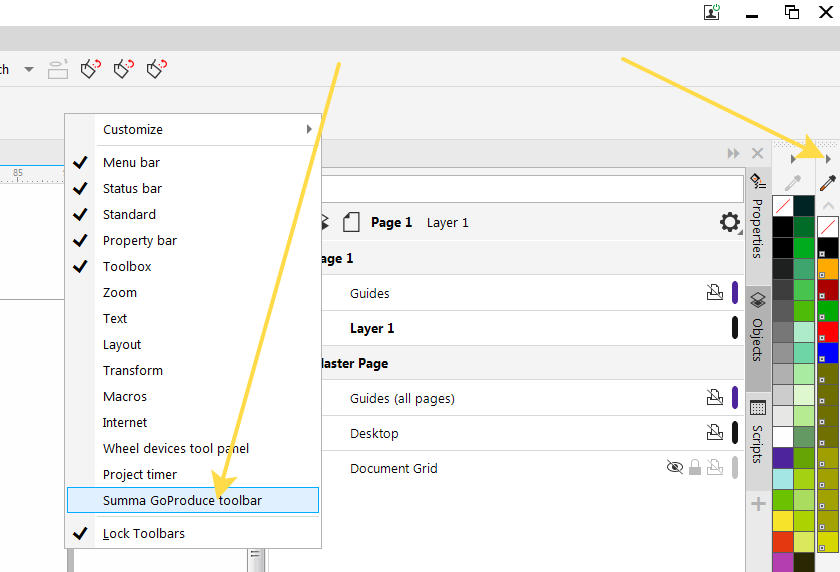840x572 pixels.
Task: Click the page icon beside Page 1
Action: pyautogui.click(x=351, y=222)
